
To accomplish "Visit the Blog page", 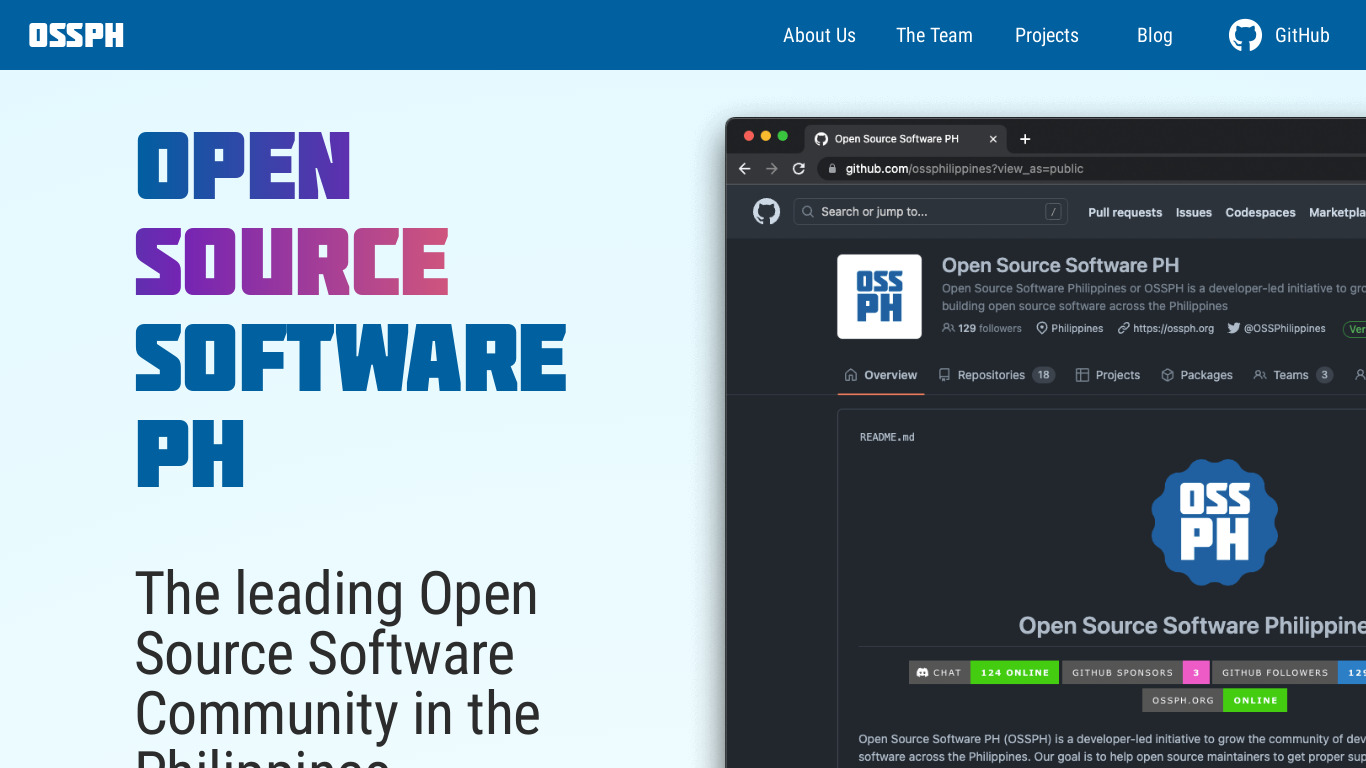I will 1154,35.
